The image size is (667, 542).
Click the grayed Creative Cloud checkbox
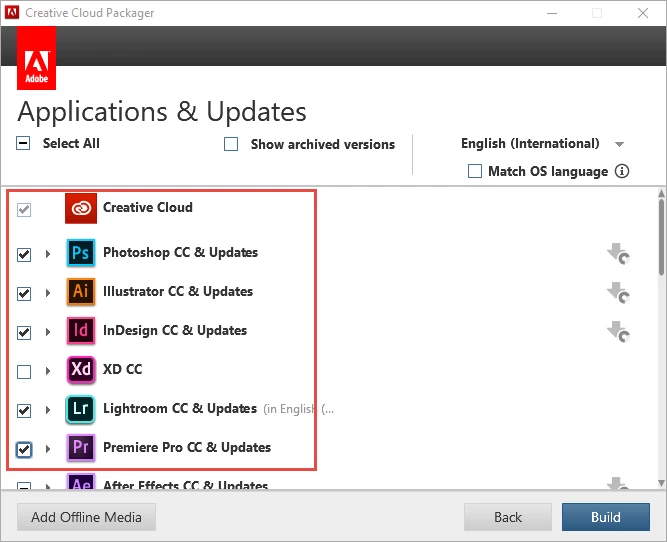coord(24,210)
